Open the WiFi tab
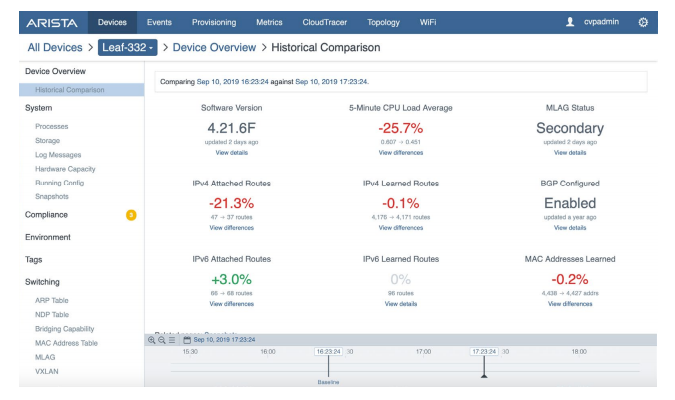675x400 pixels. 428,22
